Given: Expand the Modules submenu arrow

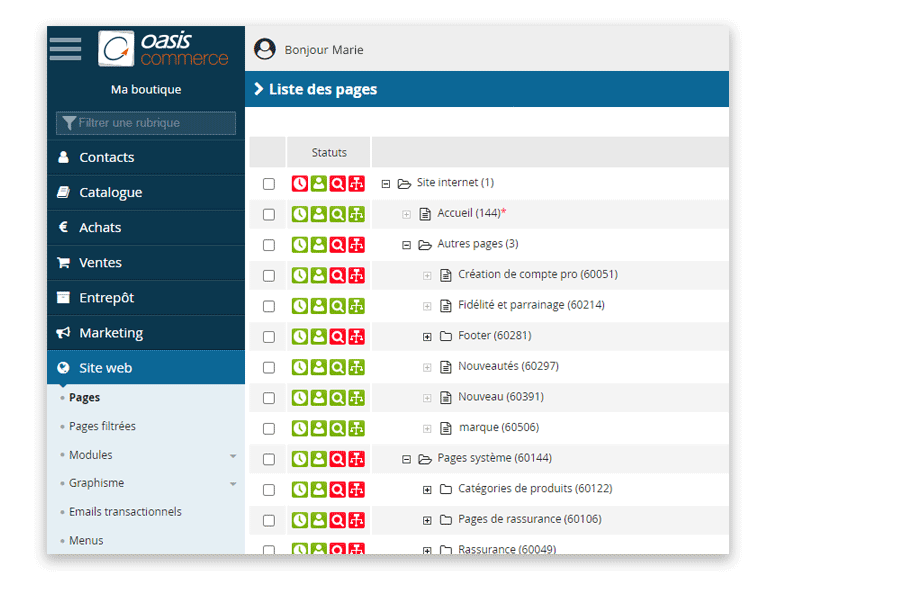Looking at the screenshot, I should (x=233, y=456).
